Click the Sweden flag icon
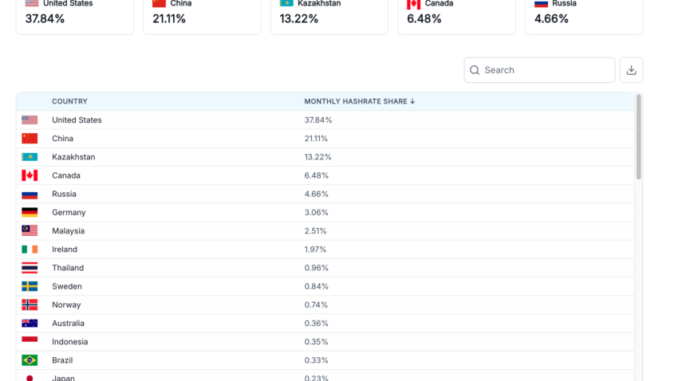Image resolution: width=678 pixels, height=381 pixels. tap(29, 286)
